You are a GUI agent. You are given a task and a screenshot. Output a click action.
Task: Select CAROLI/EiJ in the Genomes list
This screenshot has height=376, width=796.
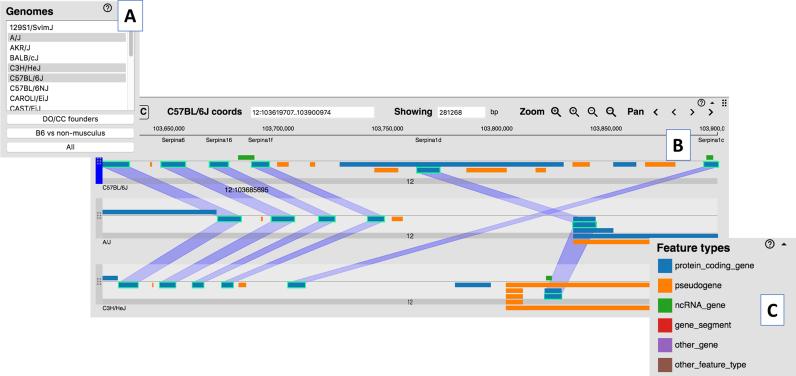[x=67, y=98]
